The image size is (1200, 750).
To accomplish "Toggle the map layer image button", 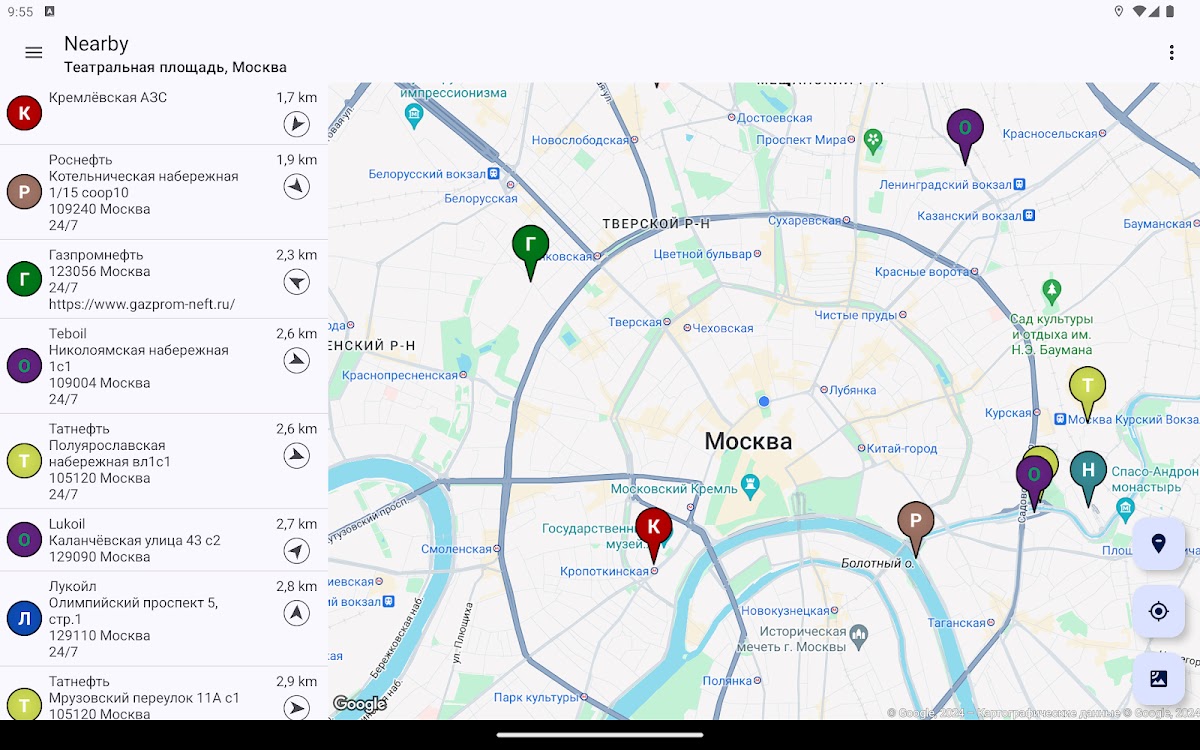I will coord(1158,679).
